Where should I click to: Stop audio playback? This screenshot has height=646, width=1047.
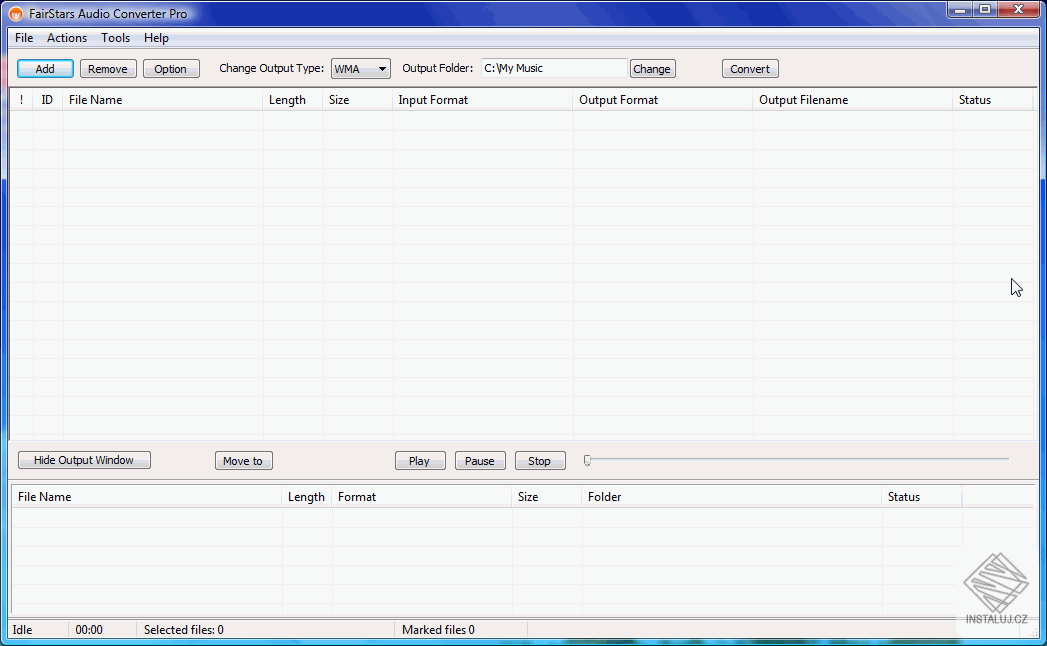click(x=540, y=461)
